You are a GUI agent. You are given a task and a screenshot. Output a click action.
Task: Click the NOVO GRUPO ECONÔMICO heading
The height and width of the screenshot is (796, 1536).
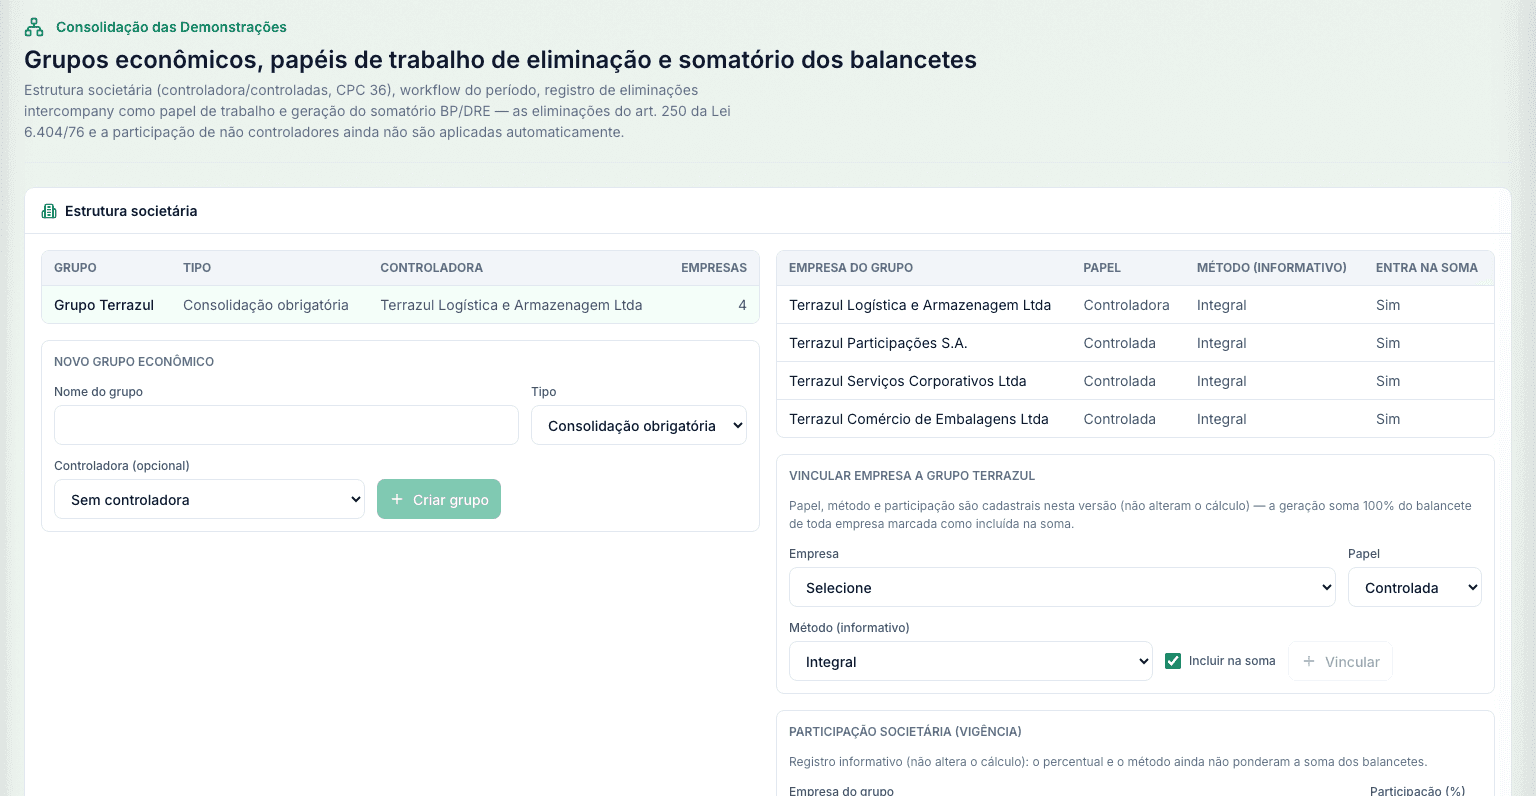[x=134, y=362]
